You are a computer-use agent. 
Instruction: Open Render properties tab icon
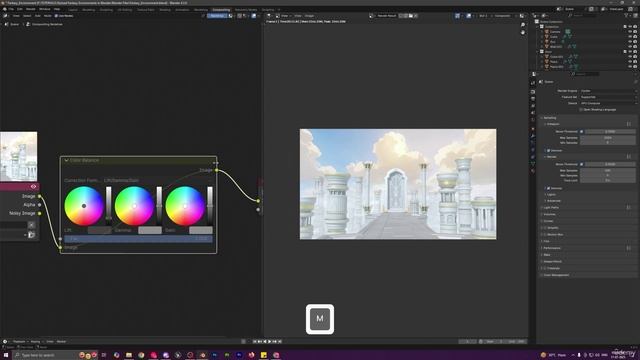click(x=533, y=91)
